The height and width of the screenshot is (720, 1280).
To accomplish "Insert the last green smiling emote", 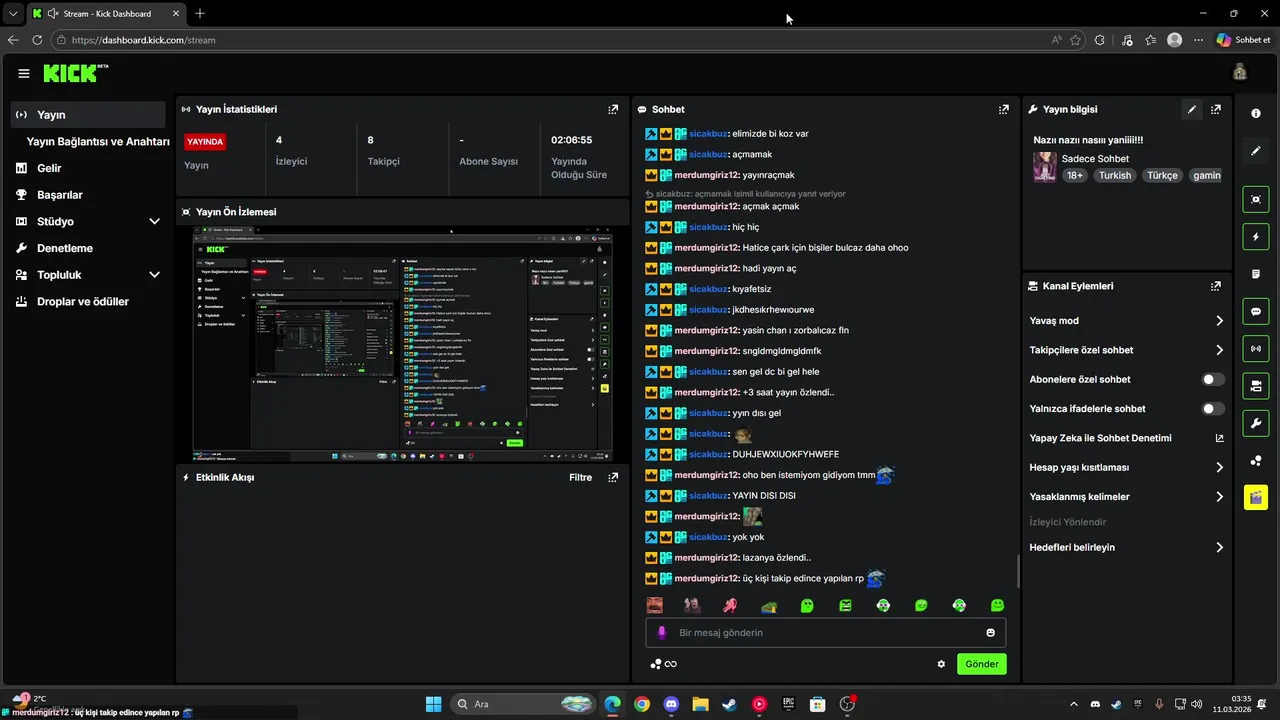I will (x=997, y=605).
